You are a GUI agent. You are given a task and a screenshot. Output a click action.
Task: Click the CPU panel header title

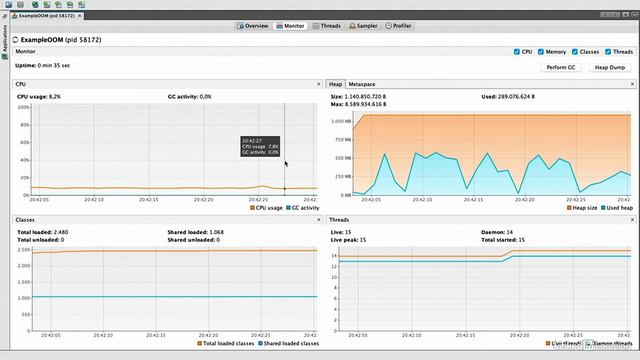(x=20, y=84)
